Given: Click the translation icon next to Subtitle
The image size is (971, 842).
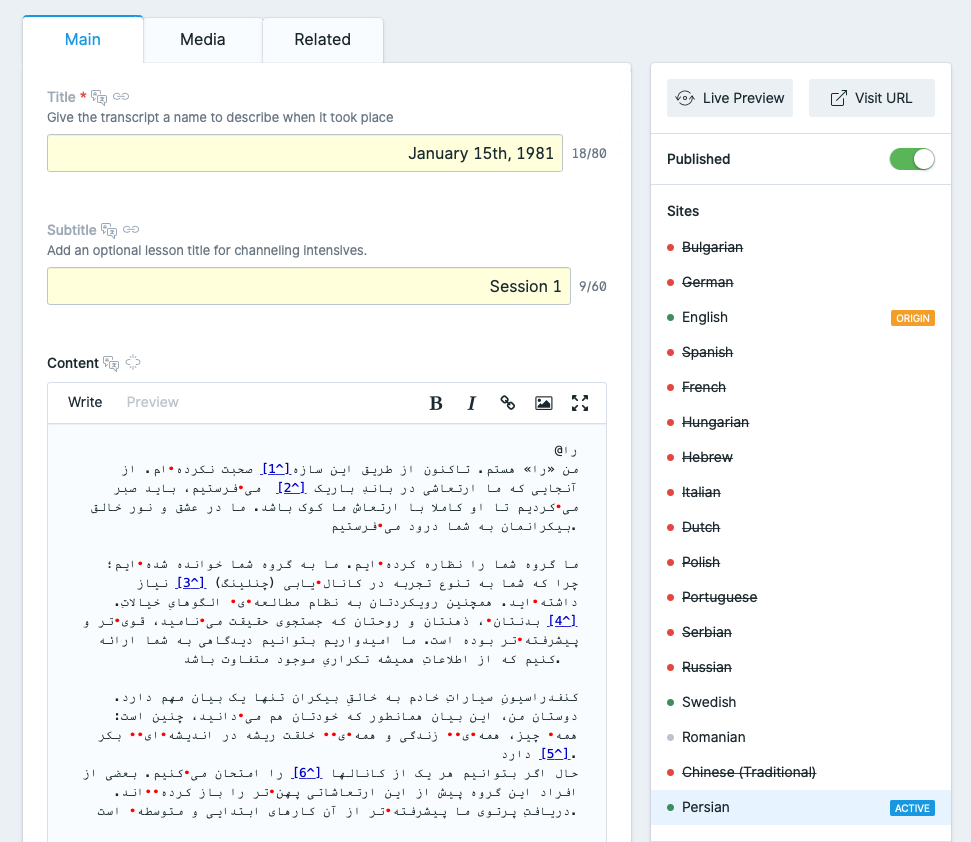Looking at the screenshot, I should pos(110,229).
